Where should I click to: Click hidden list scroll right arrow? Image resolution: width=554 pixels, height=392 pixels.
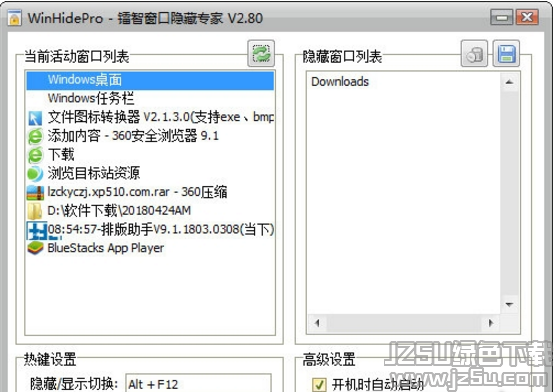(490, 323)
